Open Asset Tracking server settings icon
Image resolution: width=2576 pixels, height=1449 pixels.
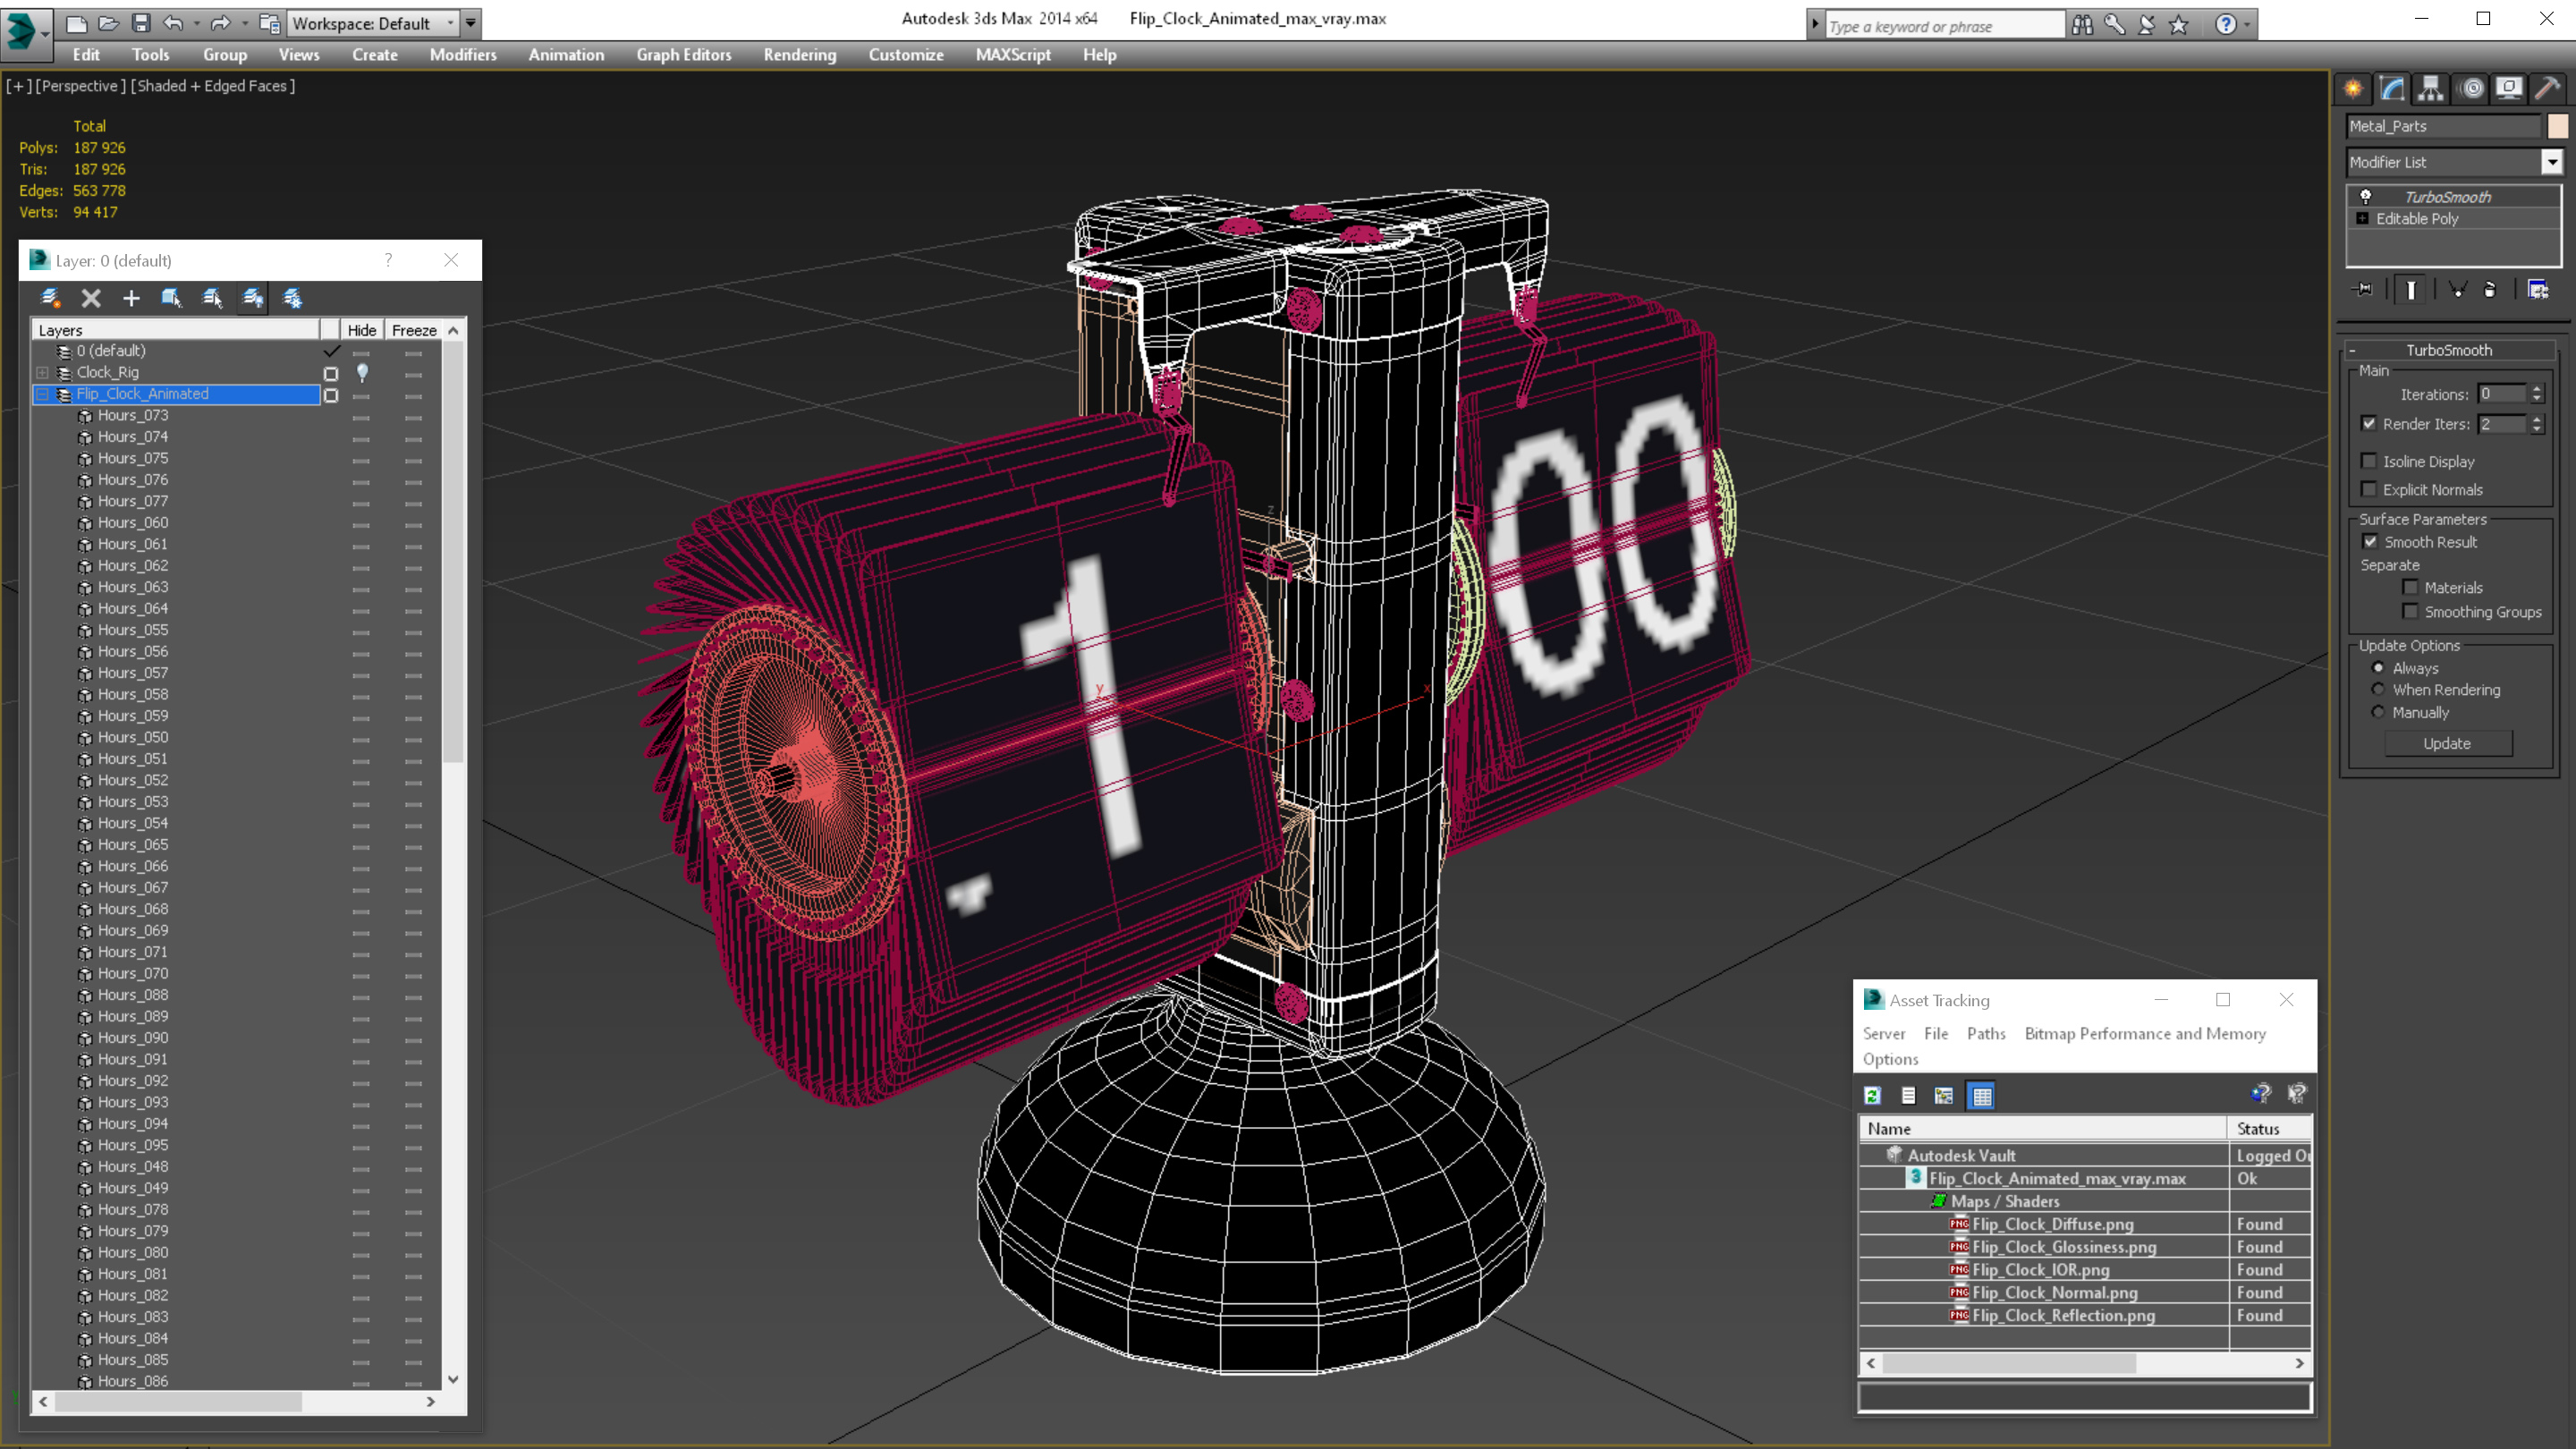click(x=1883, y=1033)
